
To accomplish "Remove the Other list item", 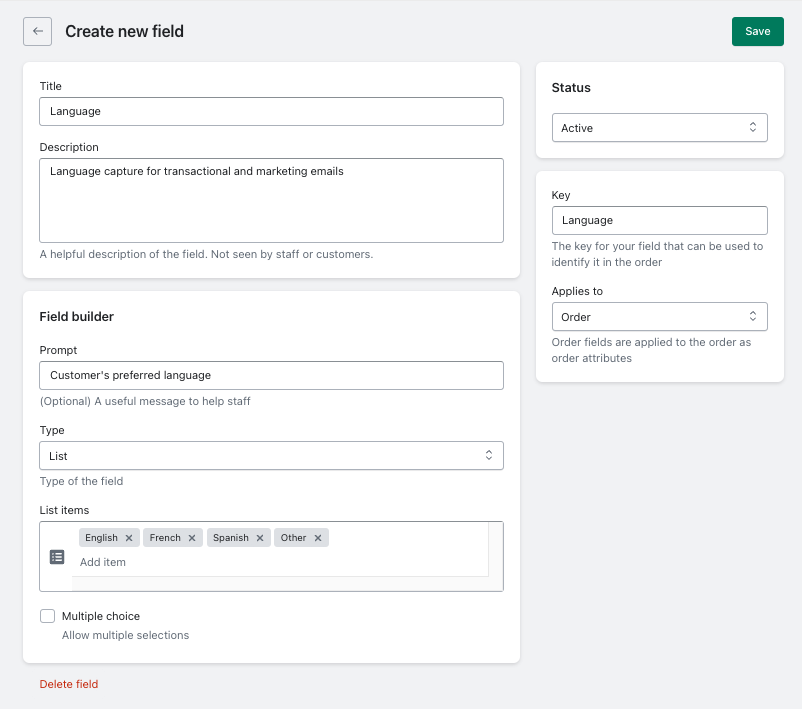I will pyautogui.click(x=319, y=537).
